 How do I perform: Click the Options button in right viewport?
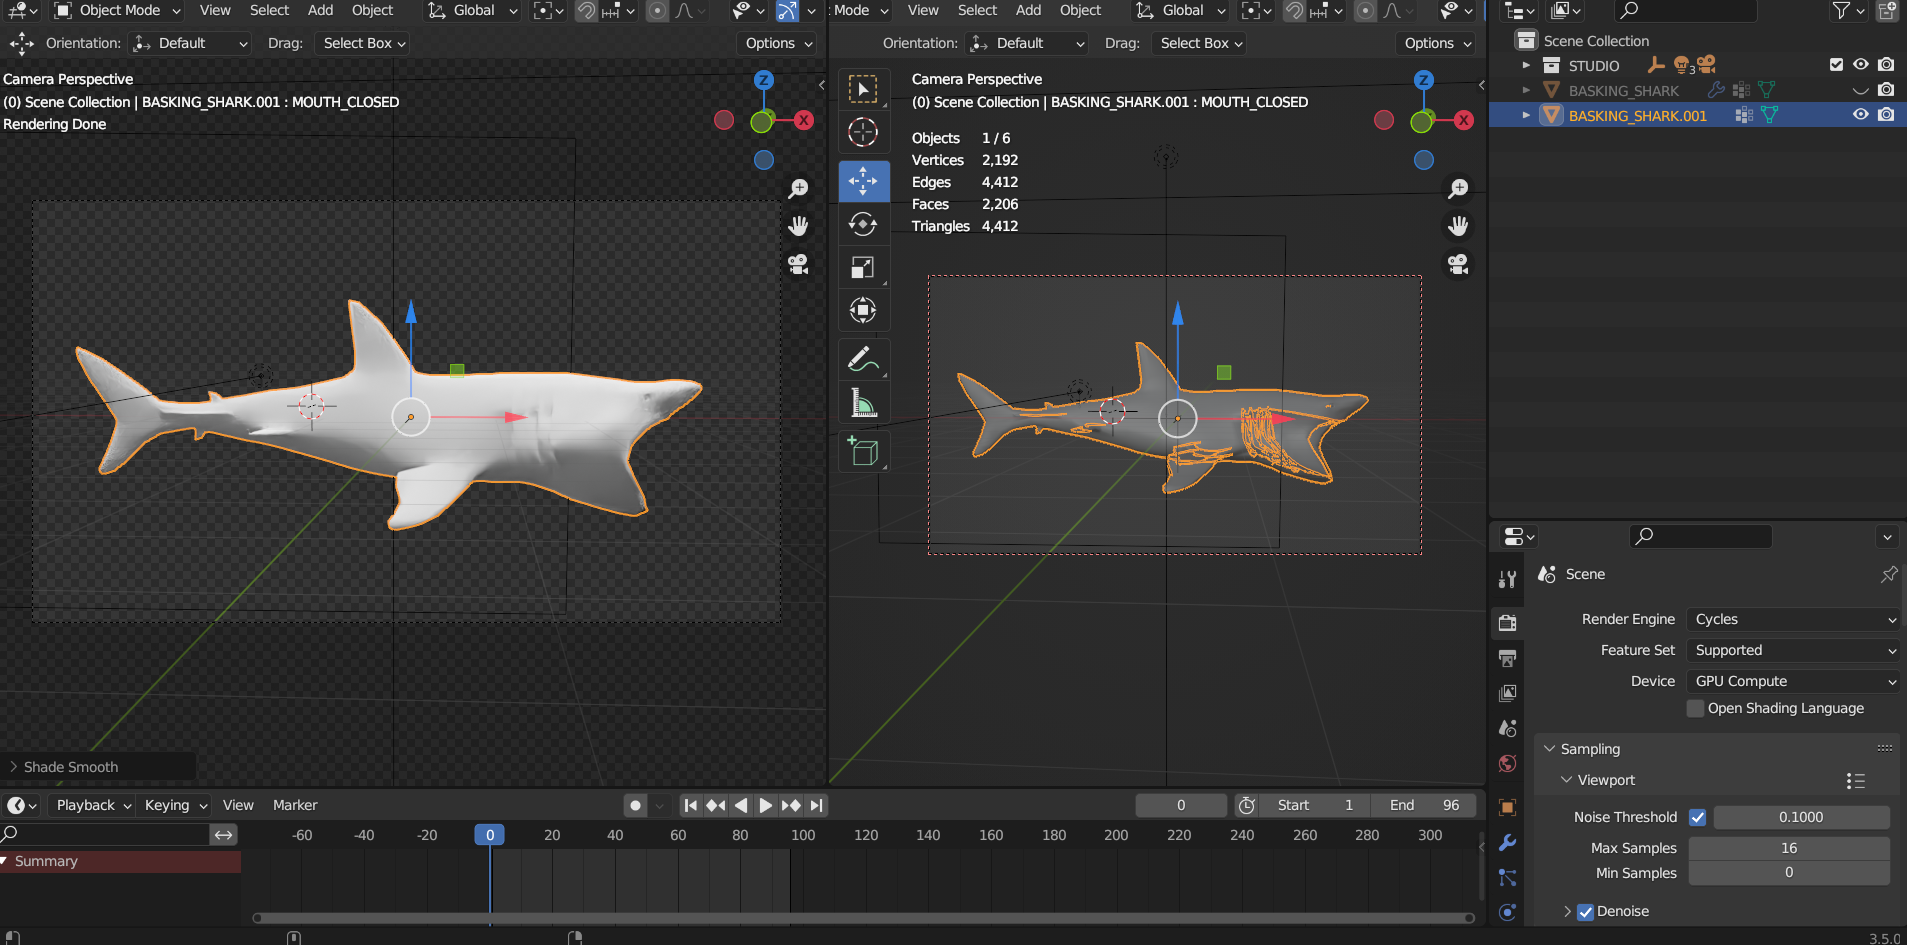coord(1437,43)
